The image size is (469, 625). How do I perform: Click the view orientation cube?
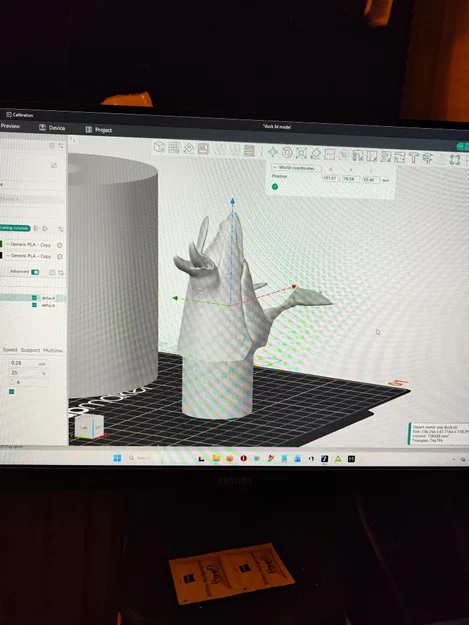pos(89,427)
